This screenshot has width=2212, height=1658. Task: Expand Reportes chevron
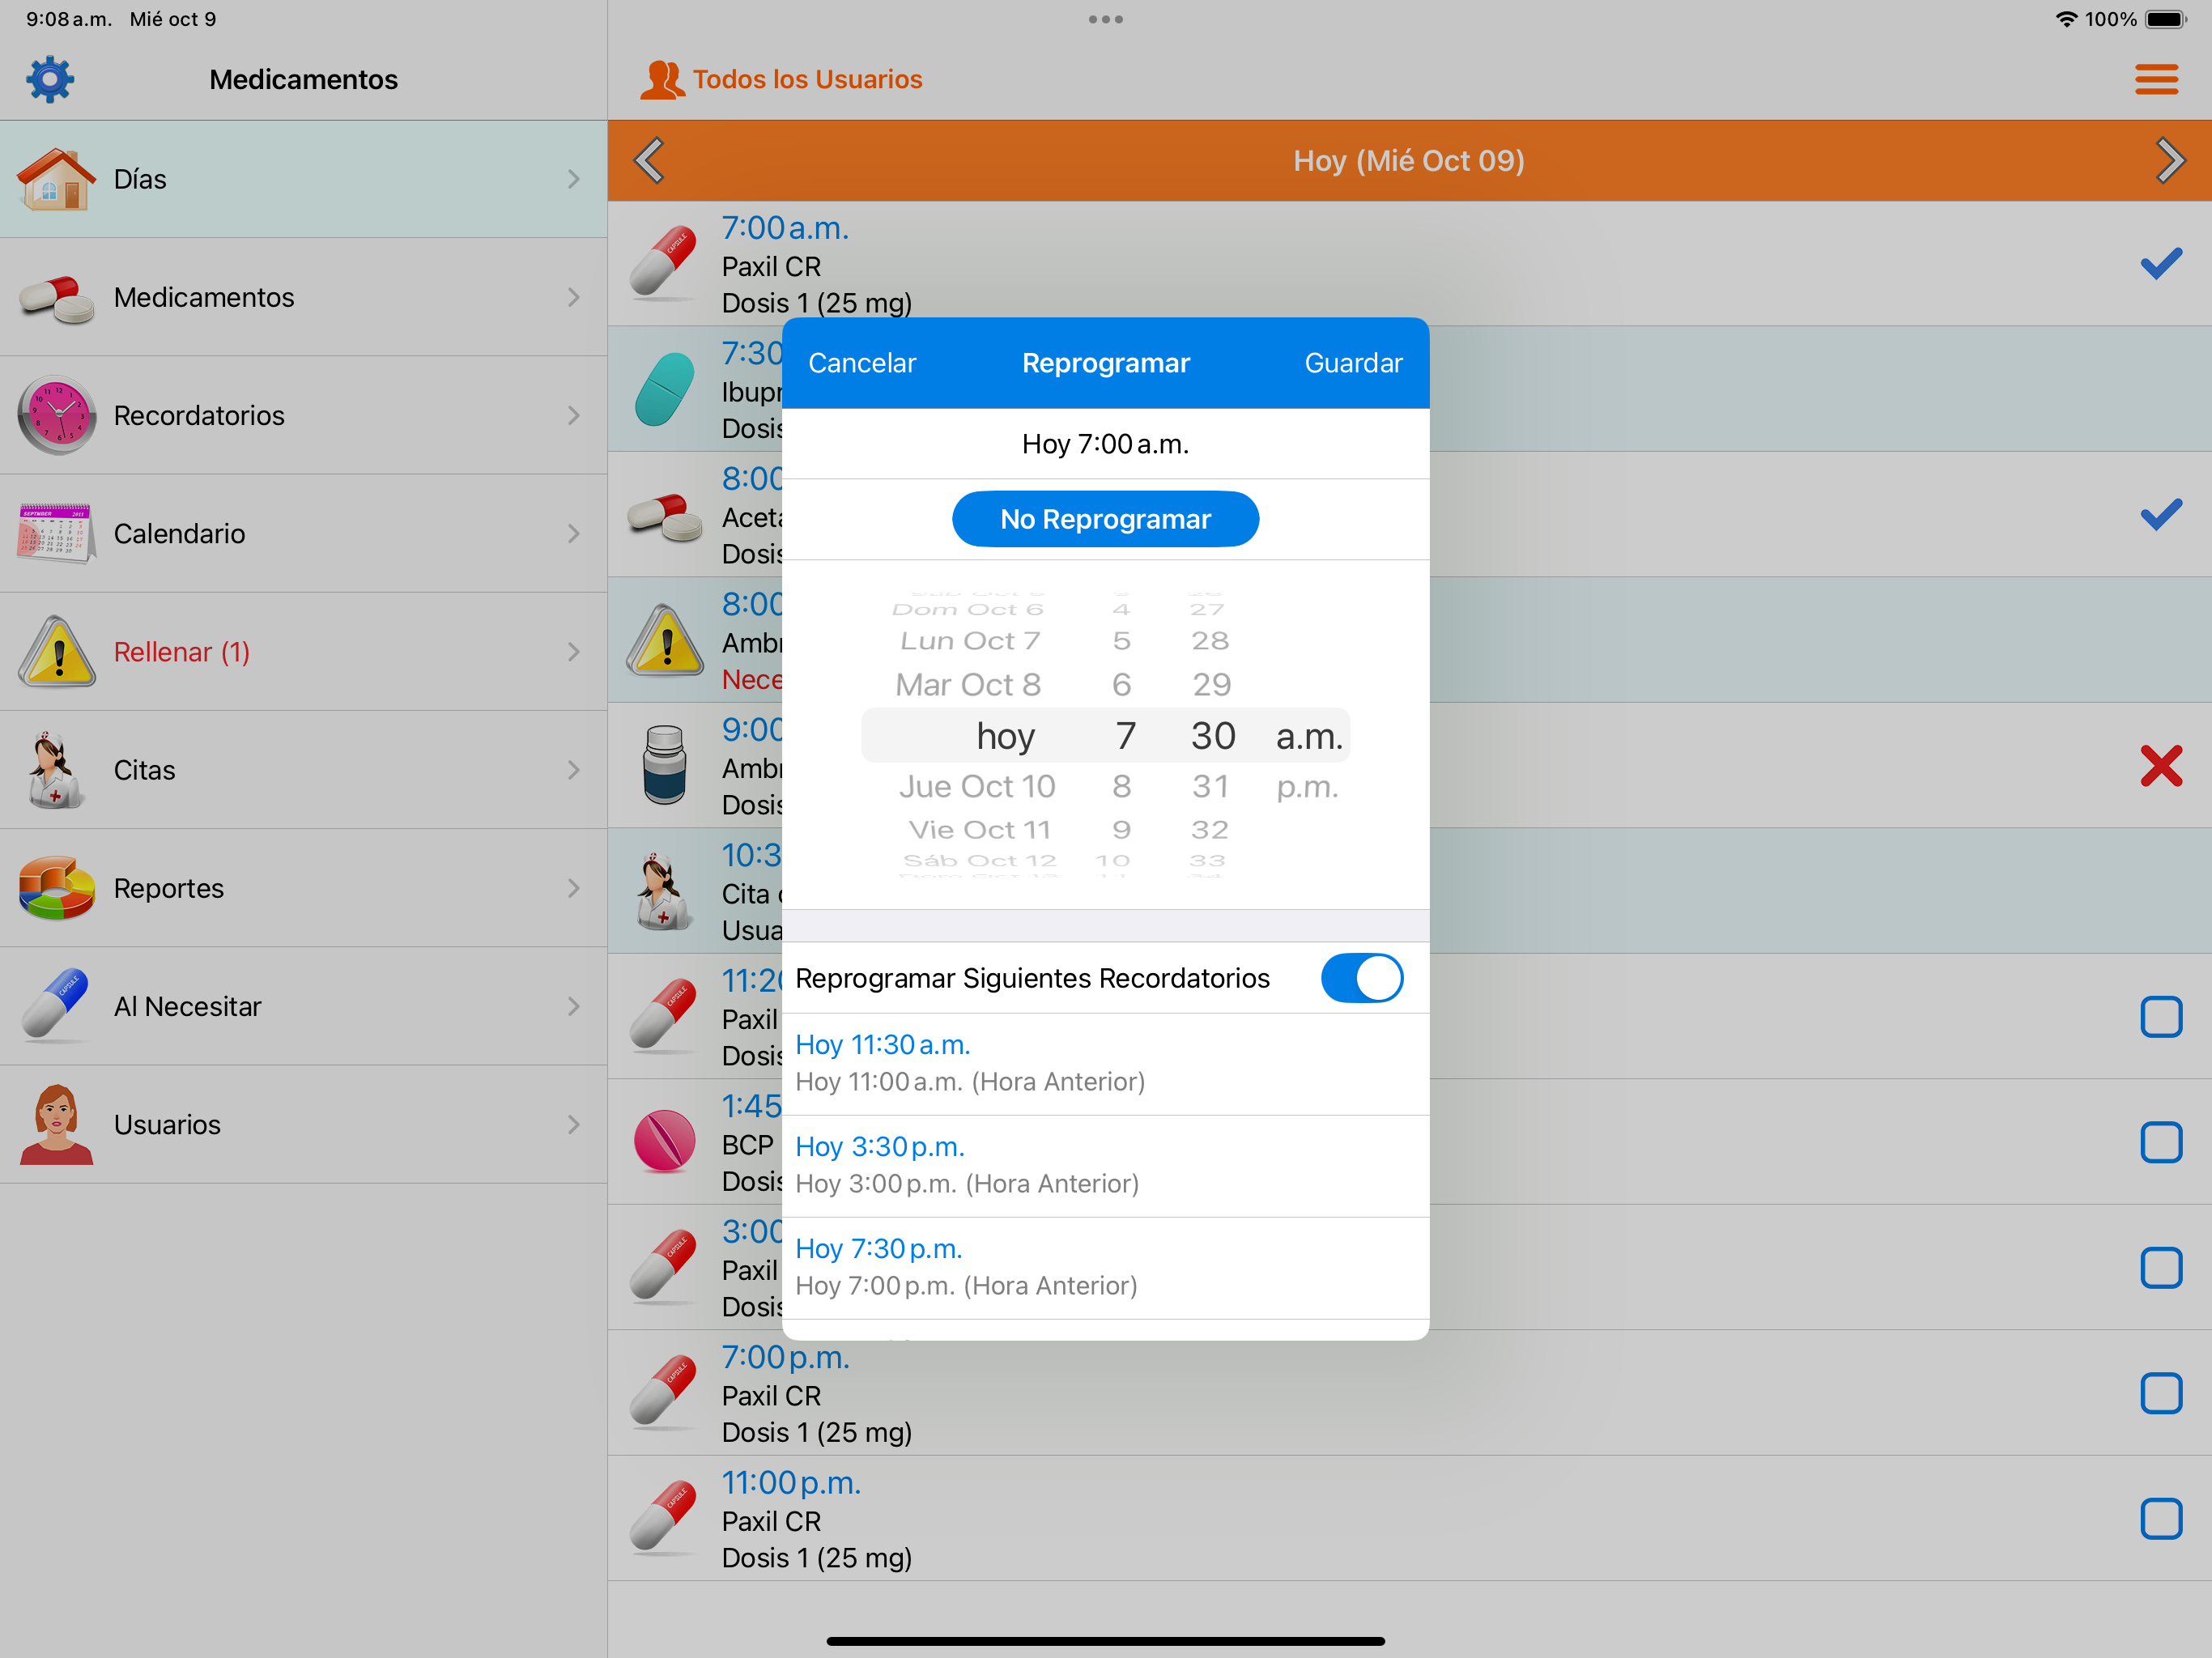click(574, 888)
